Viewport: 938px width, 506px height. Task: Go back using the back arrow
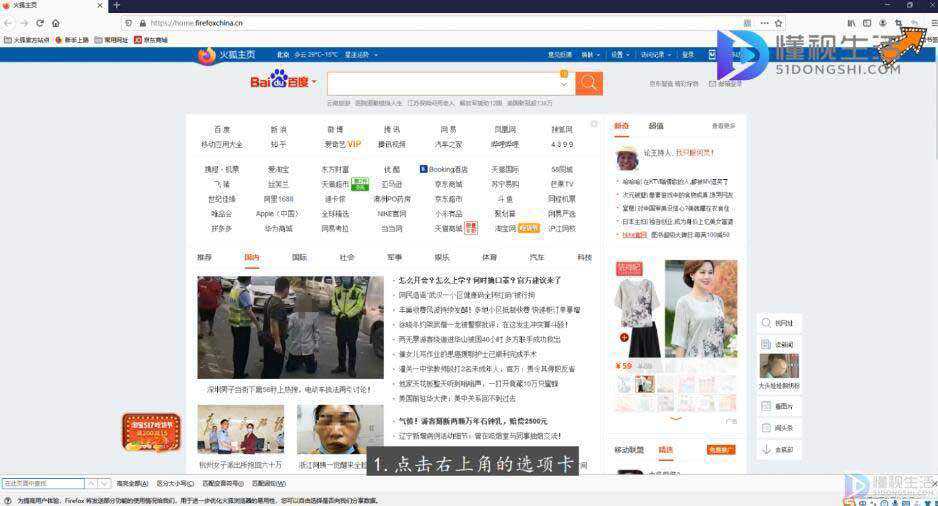[8, 23]
